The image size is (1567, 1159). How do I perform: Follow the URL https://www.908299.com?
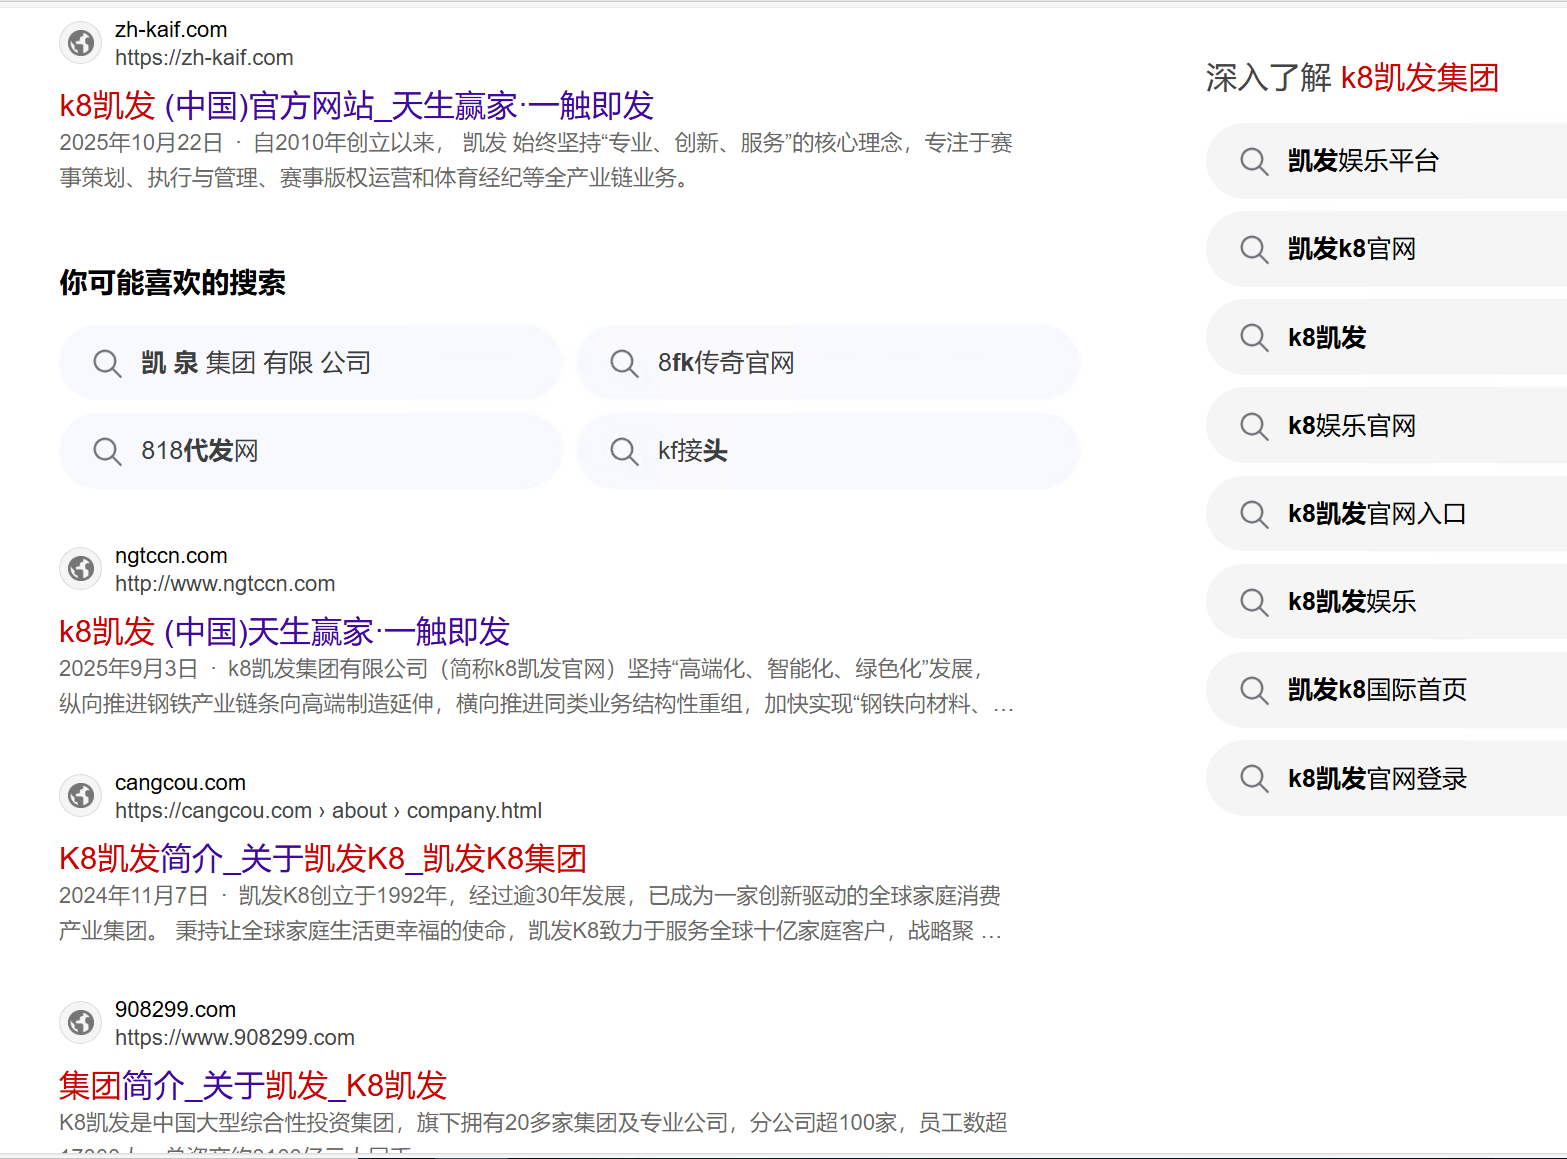point(235,1038)
